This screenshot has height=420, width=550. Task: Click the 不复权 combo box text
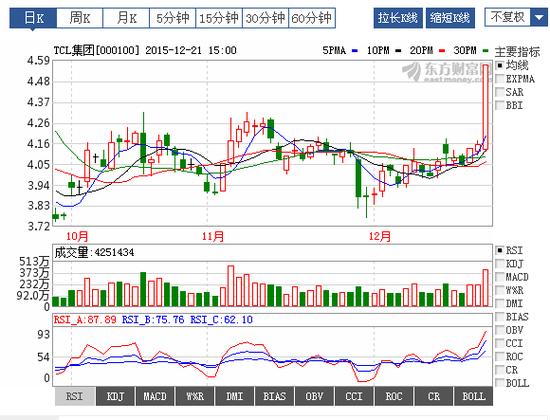click(x=508, y=17)
